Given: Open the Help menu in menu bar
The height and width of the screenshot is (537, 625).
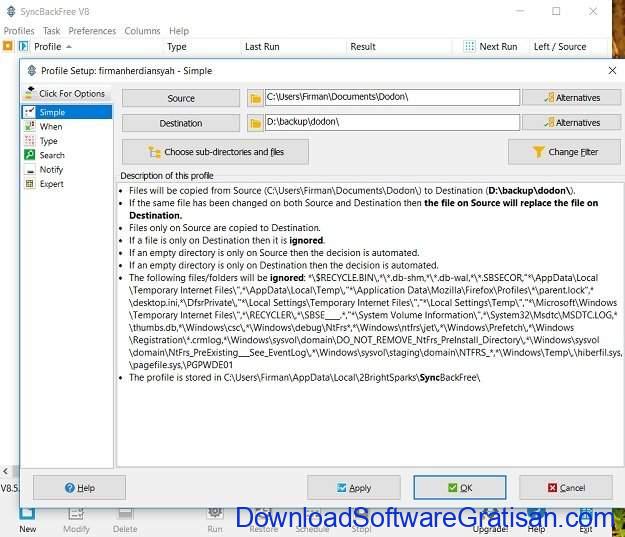Looking at the screenshot, I should pyautogui.click(x=179, y=31).
